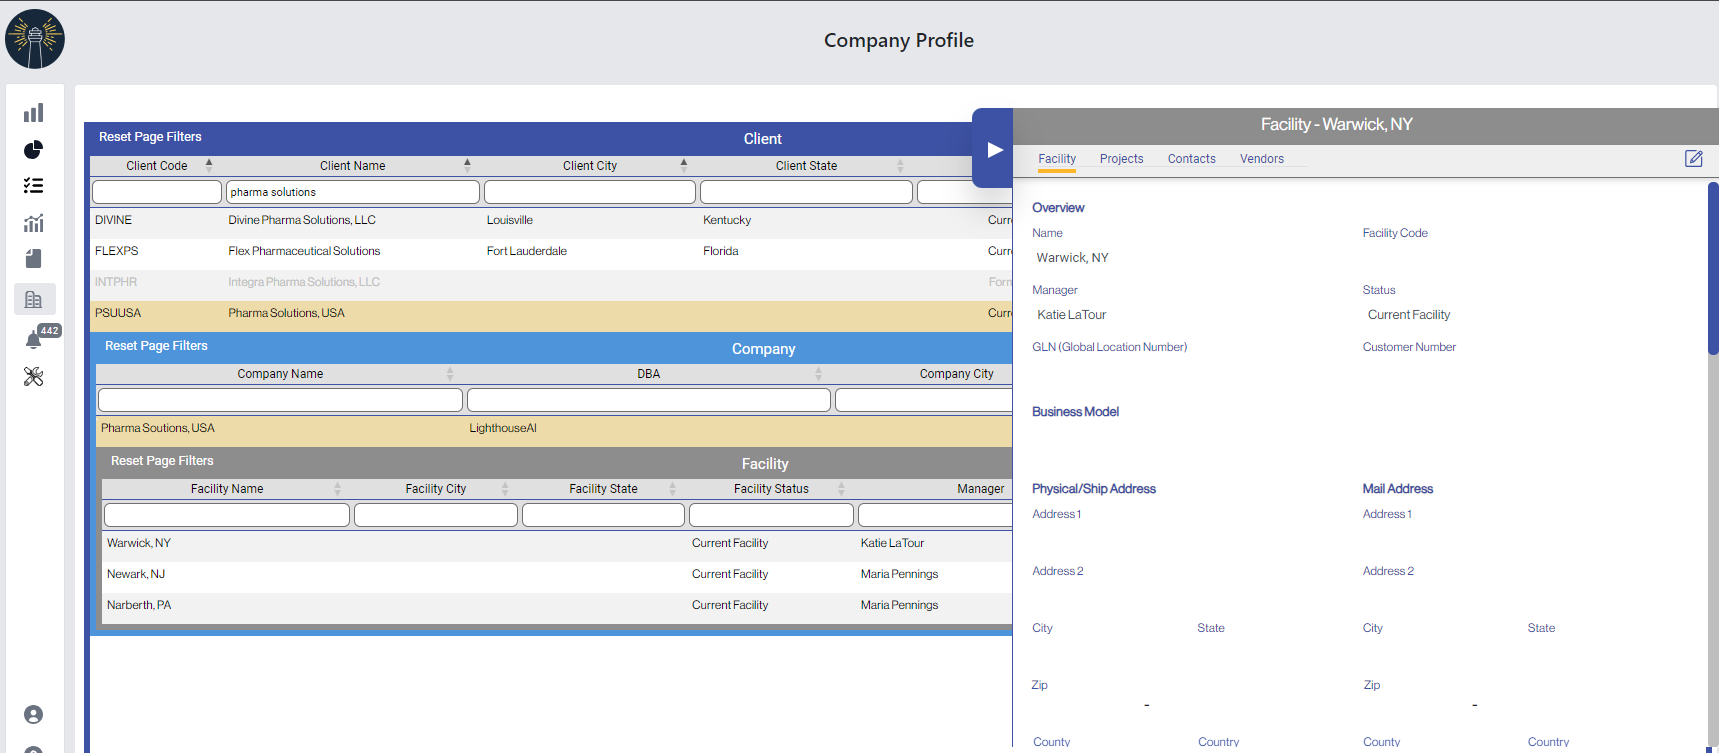Go to the Contacts tab
The image size is (1719, 753).
[x=1191, y=159]
